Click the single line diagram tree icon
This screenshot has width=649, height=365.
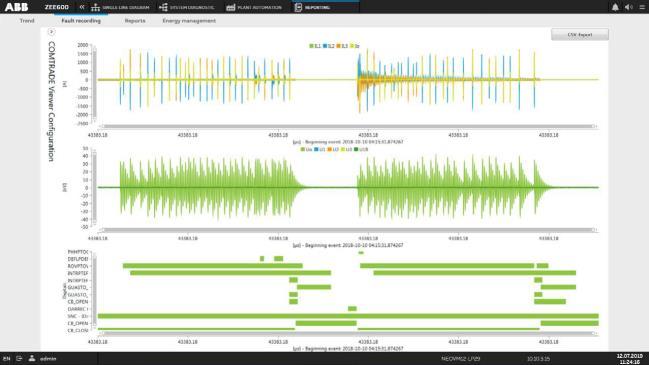96,7
